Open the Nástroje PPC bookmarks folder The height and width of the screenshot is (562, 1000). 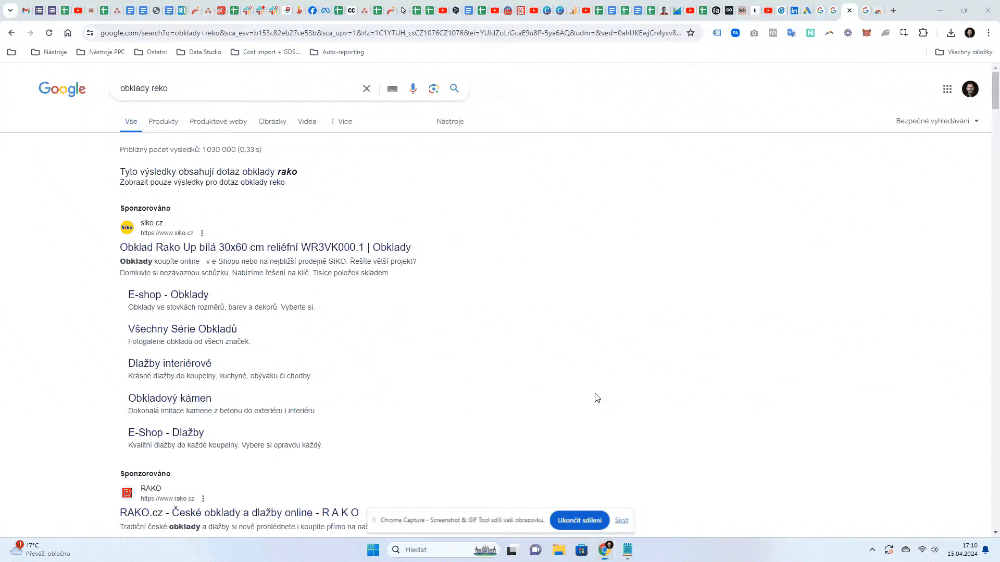(x=101, y=52)
